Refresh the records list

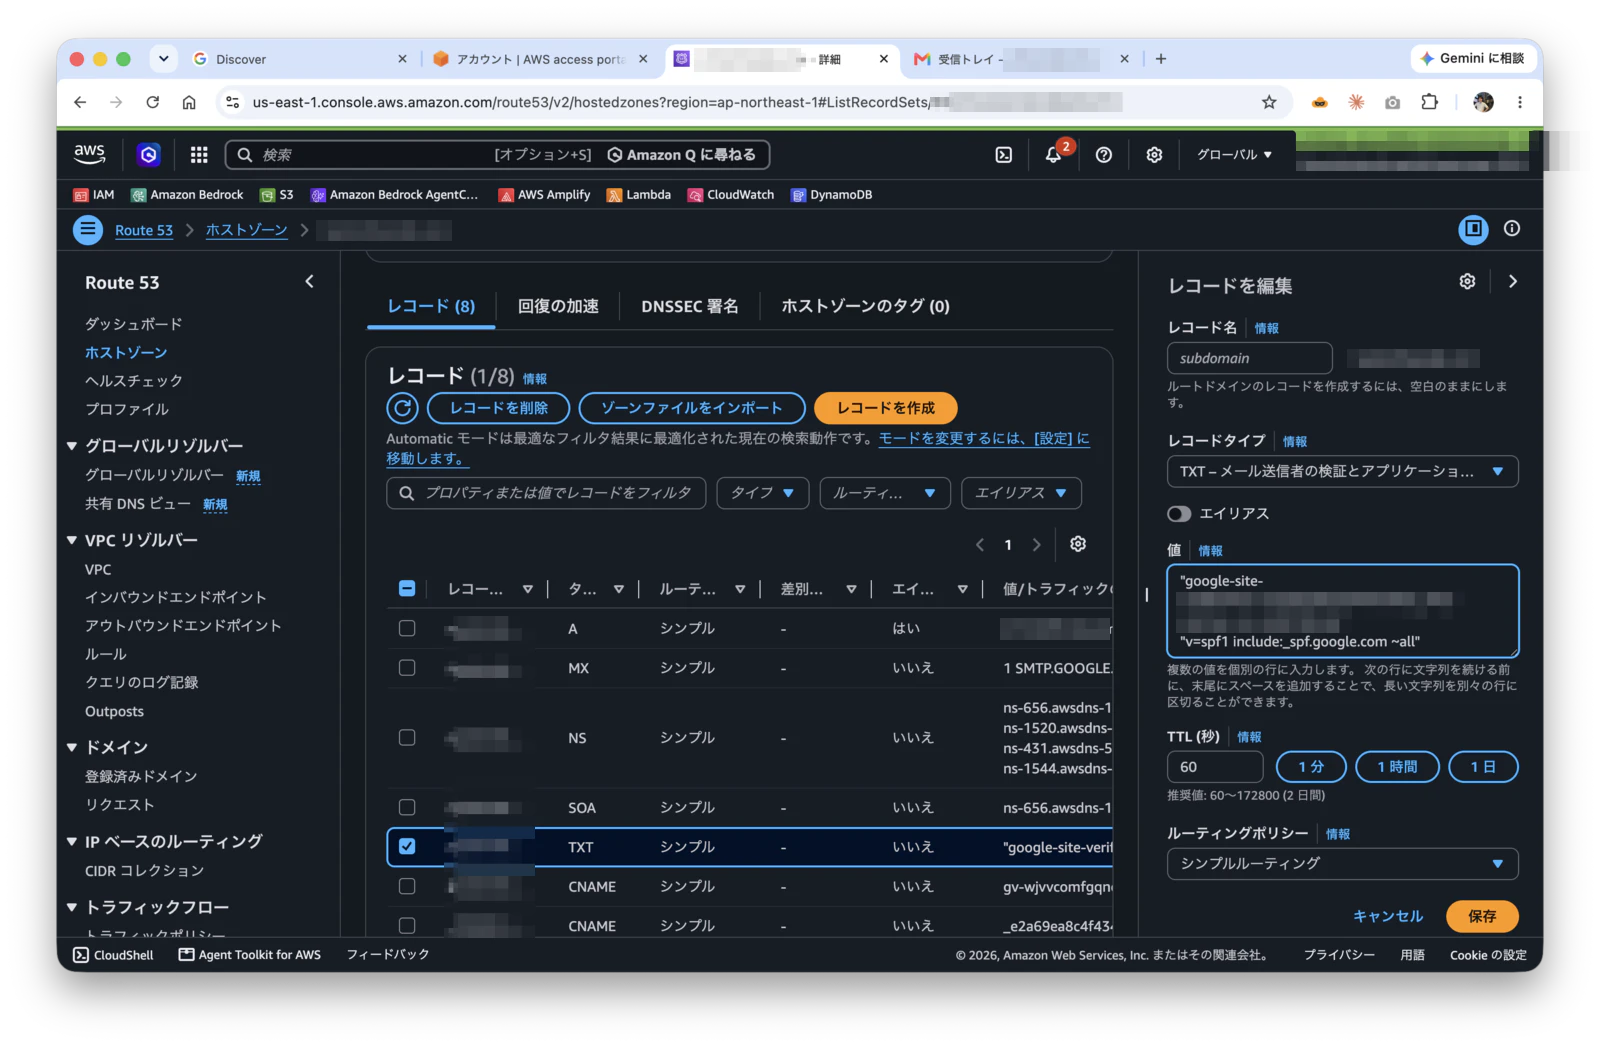[x=402, y=408]
